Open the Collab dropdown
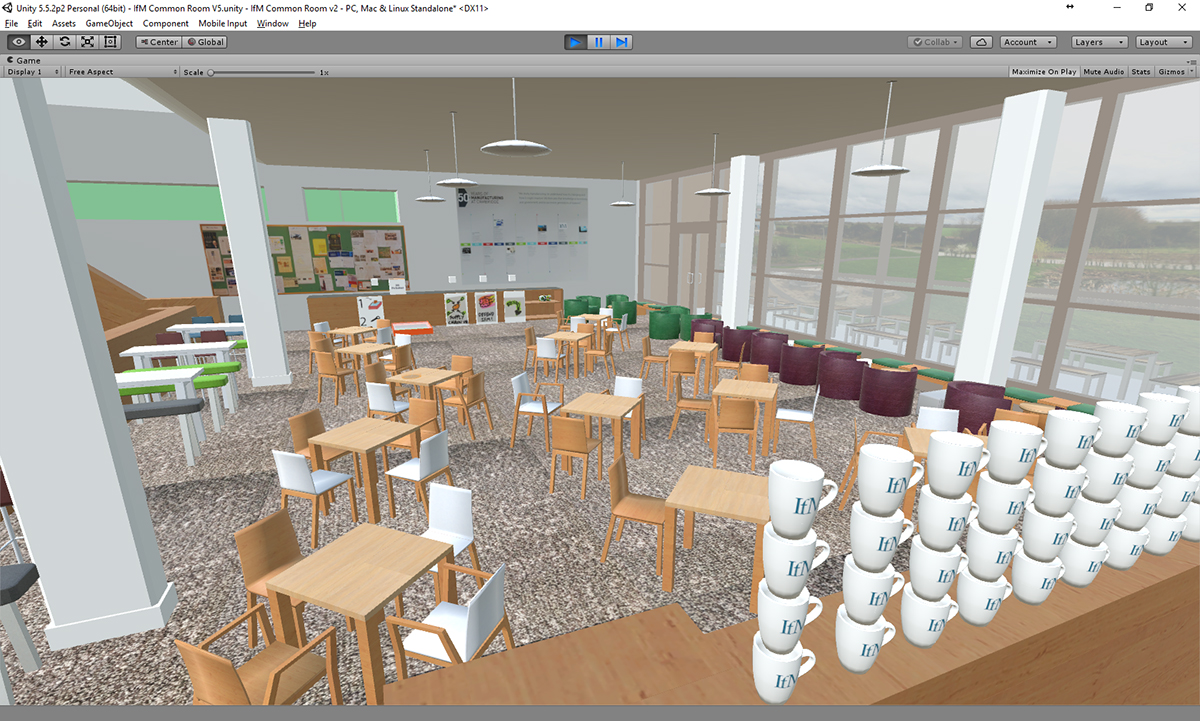The width and height of the screenshot is (1200, 721). click(936, 42)
